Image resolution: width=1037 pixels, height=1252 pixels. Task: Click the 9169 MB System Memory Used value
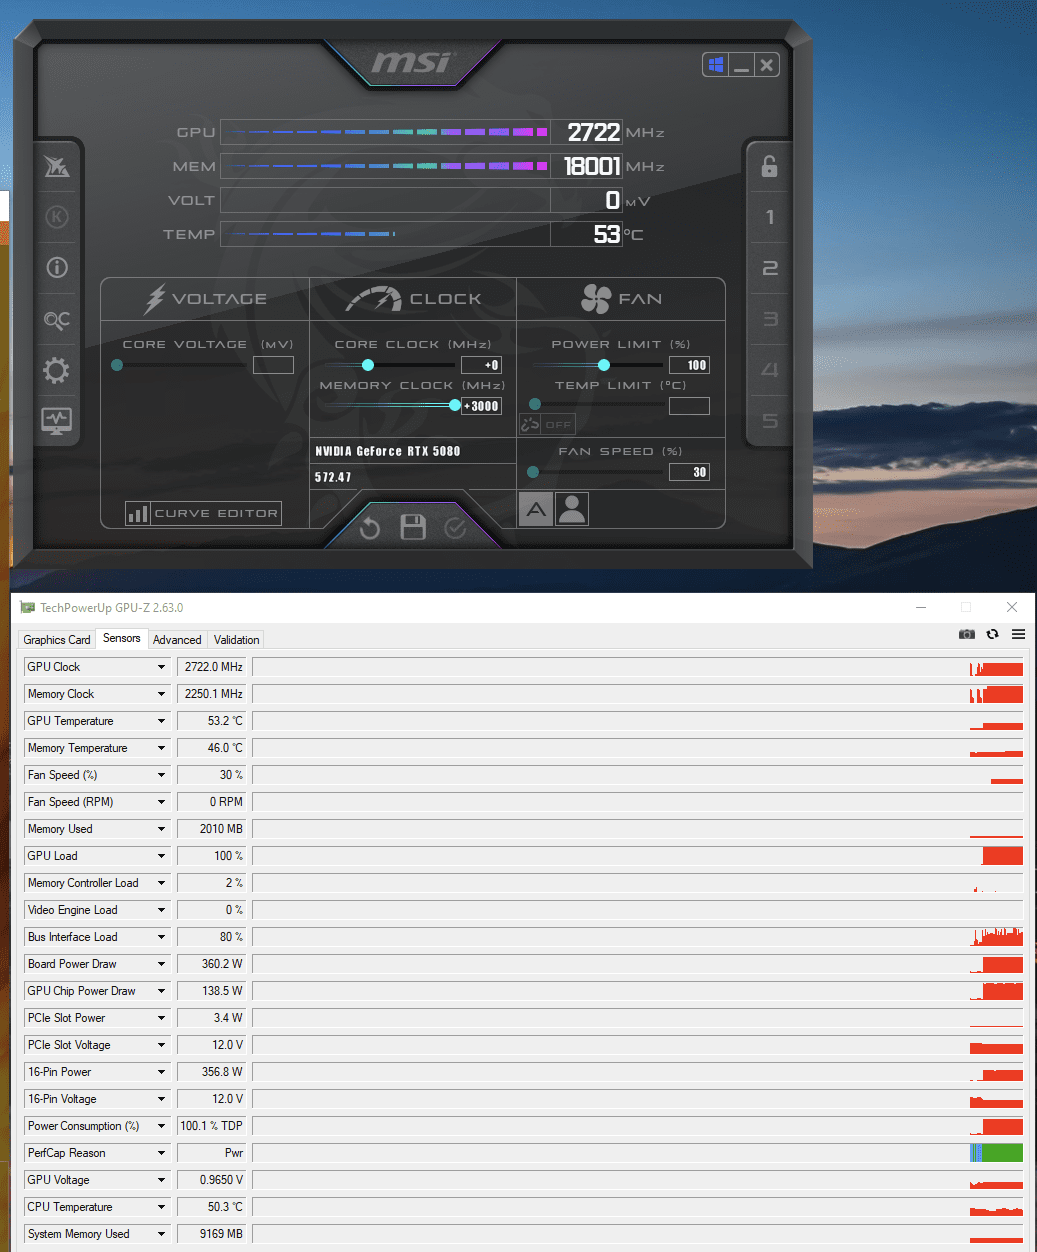pyautogui.click(x=211, y=1234)
